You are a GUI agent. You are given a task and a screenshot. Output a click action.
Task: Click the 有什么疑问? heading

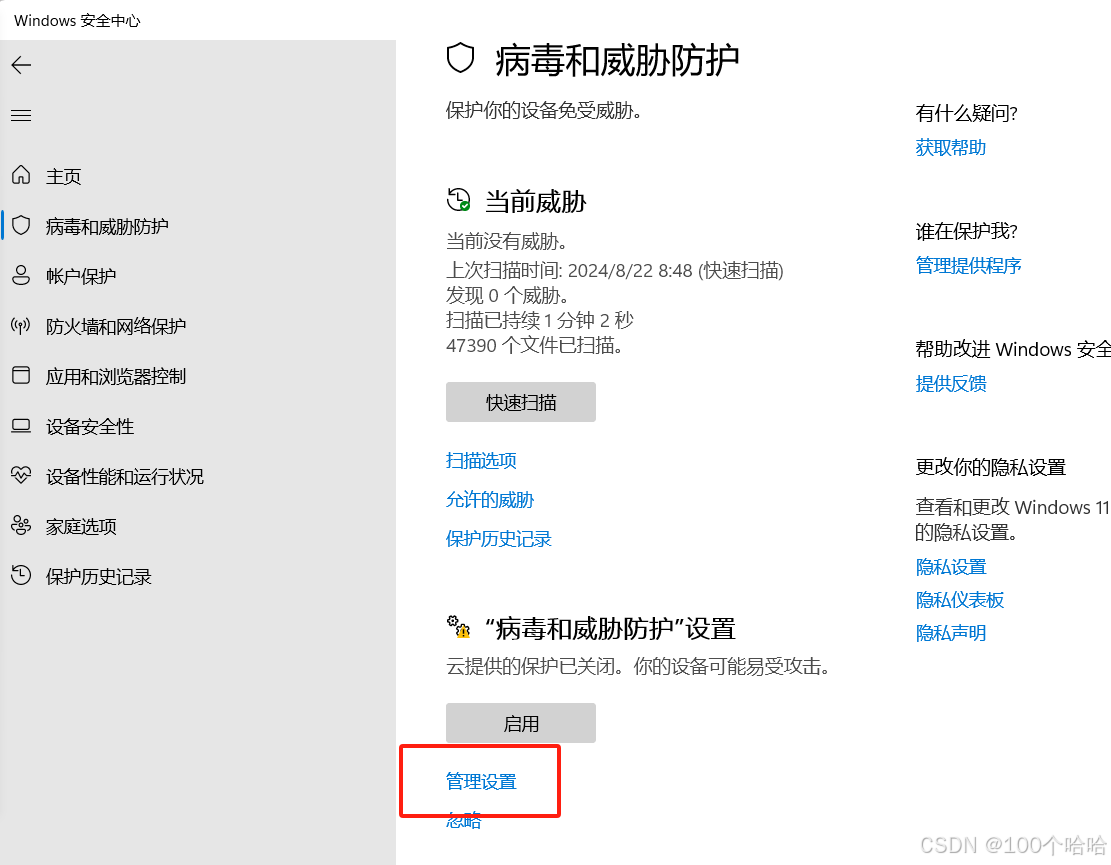click(x=966, y=113)
